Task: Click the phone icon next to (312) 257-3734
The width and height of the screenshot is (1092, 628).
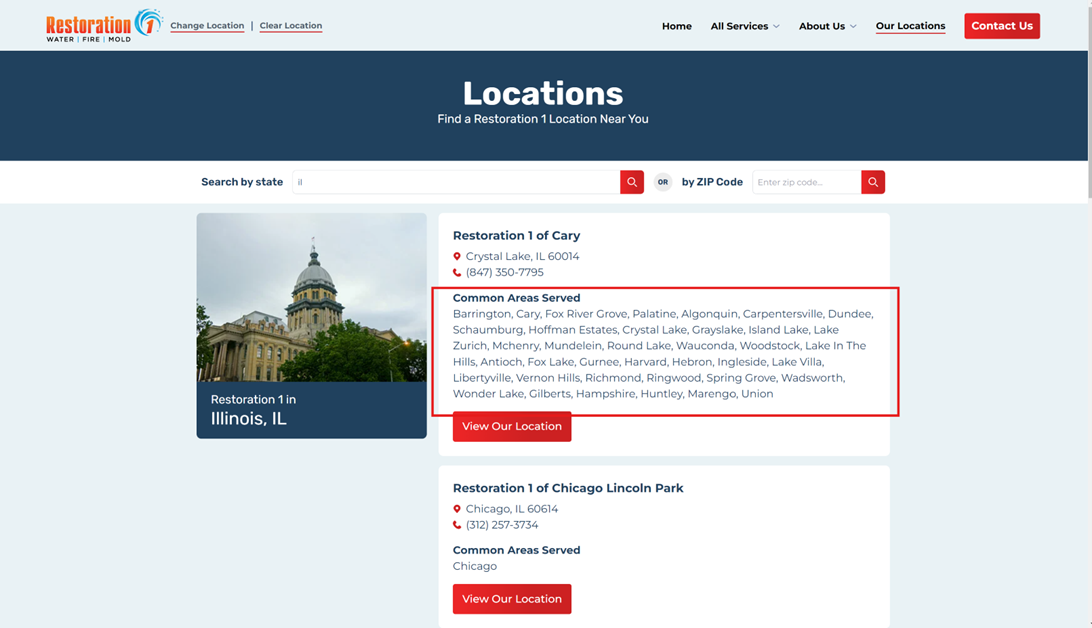Action: (457, 525)
